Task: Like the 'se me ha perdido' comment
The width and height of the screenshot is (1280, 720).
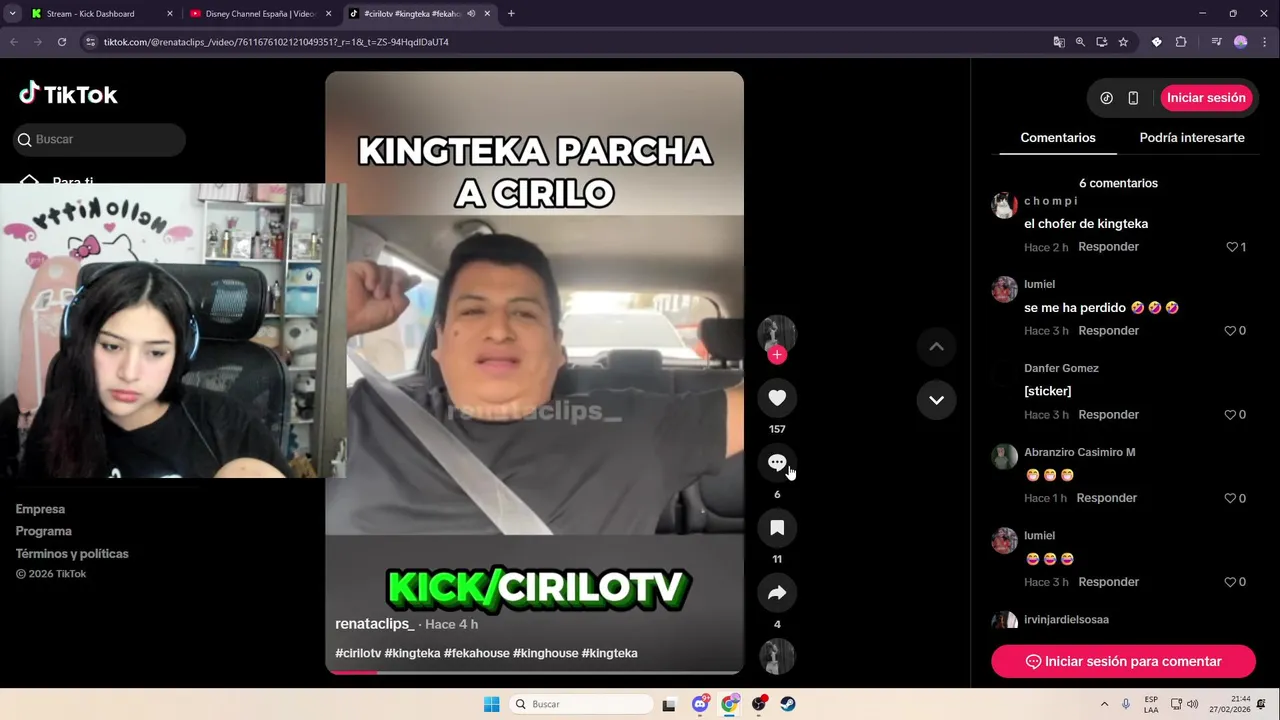Action: [1231, 331]
